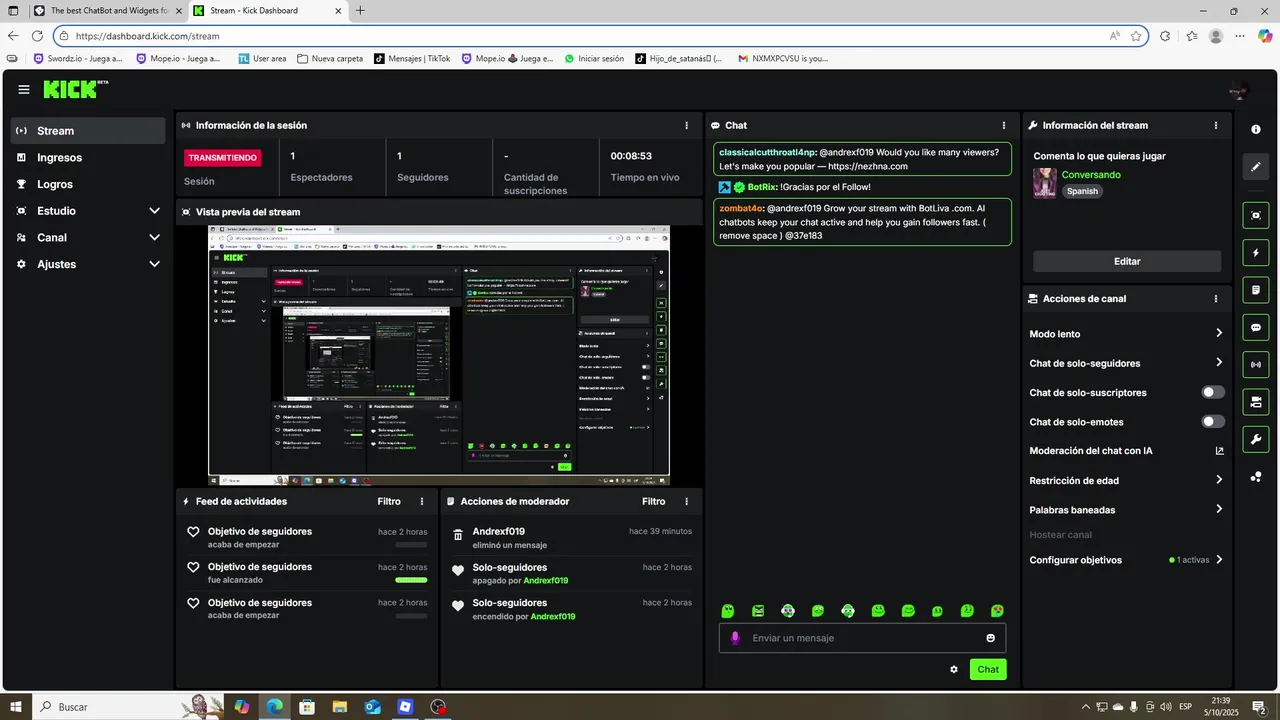Image resolution: width=1280 pixels, height=720 pixels.
Task: Click zombat4o username in chat
Action: 741,208
